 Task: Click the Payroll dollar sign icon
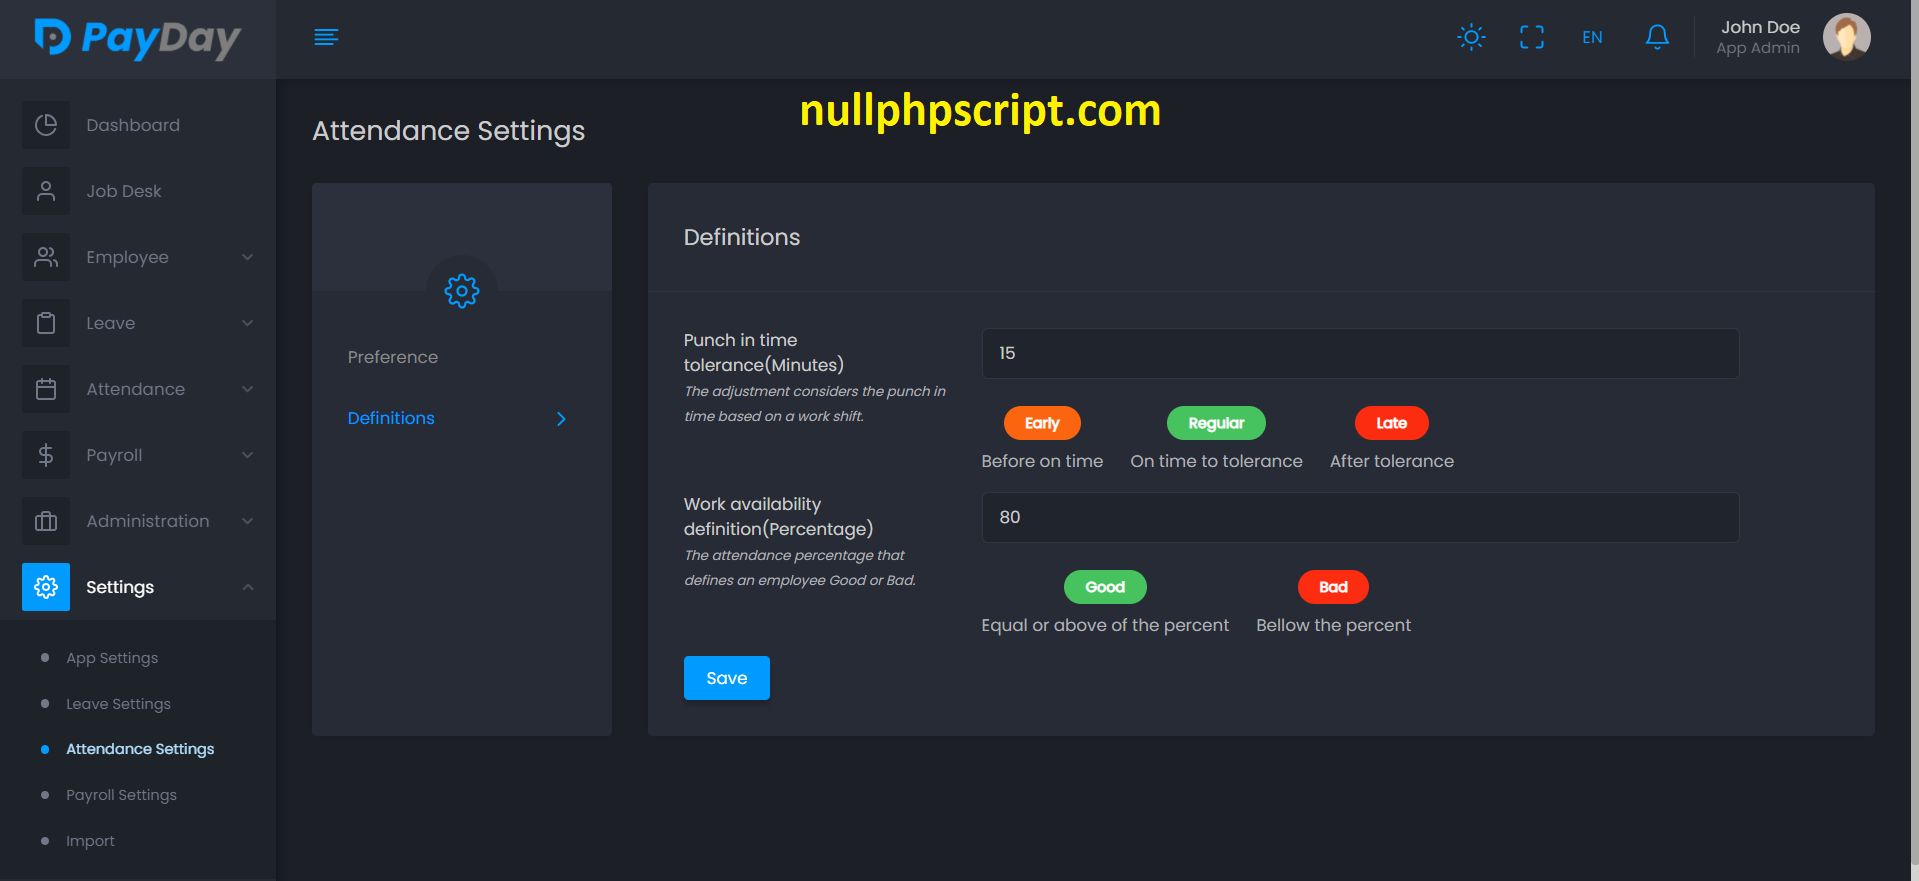pyautogui.click(x=46, y=455)
